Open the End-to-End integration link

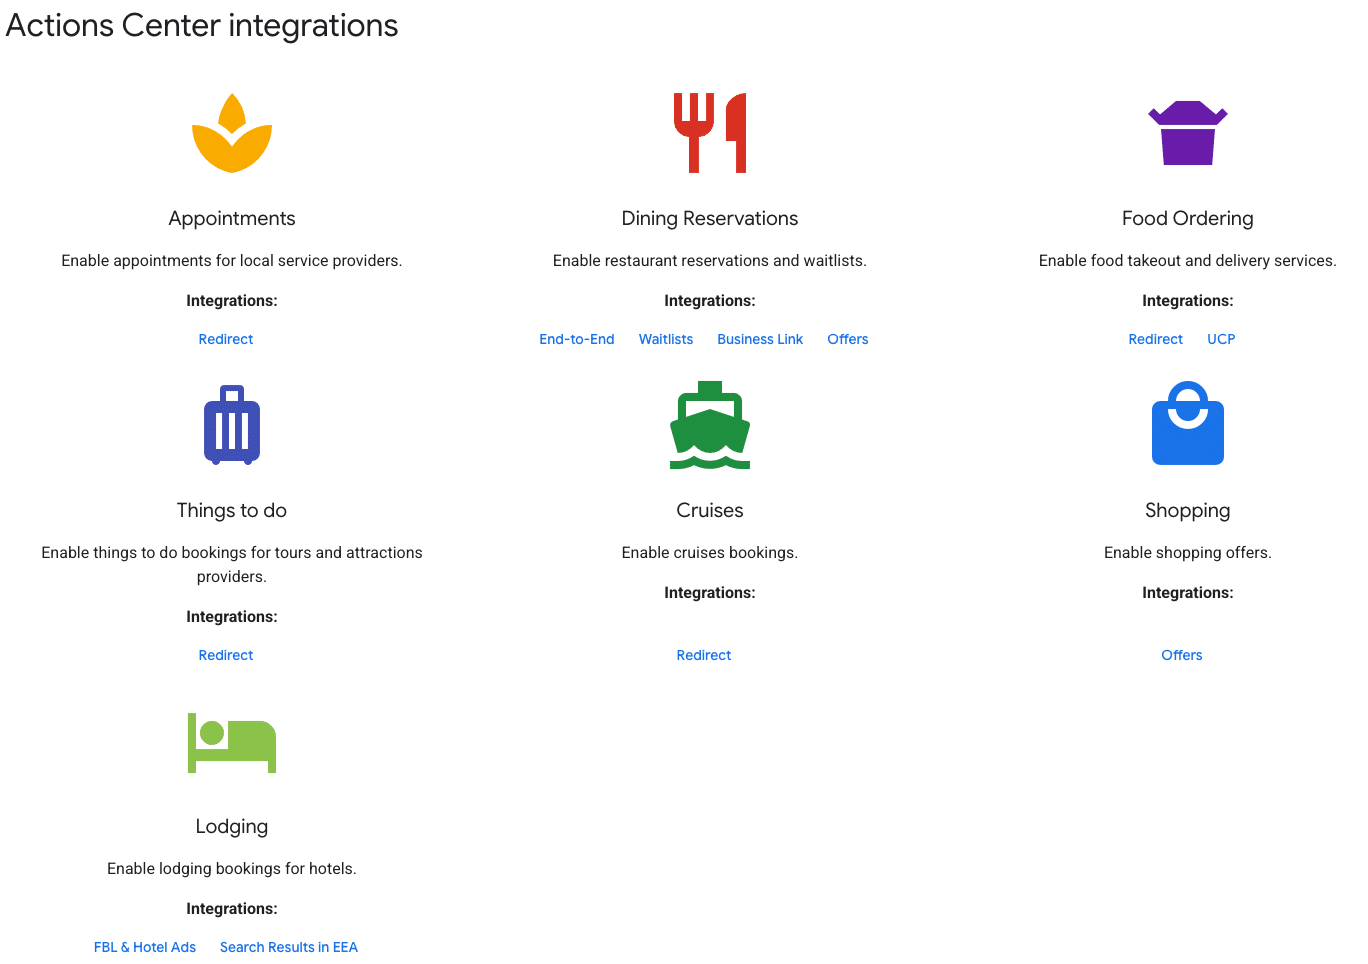pos(577,339)
